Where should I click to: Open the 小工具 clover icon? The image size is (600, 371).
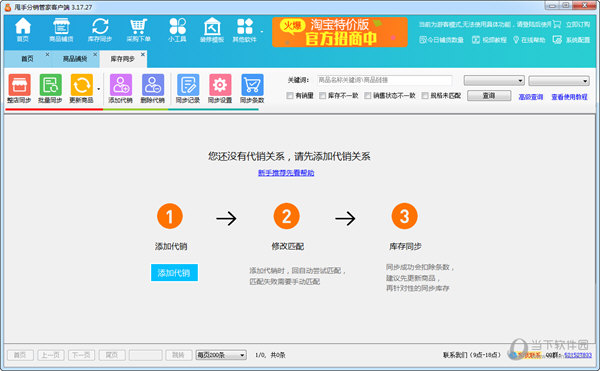click(177, 30)
